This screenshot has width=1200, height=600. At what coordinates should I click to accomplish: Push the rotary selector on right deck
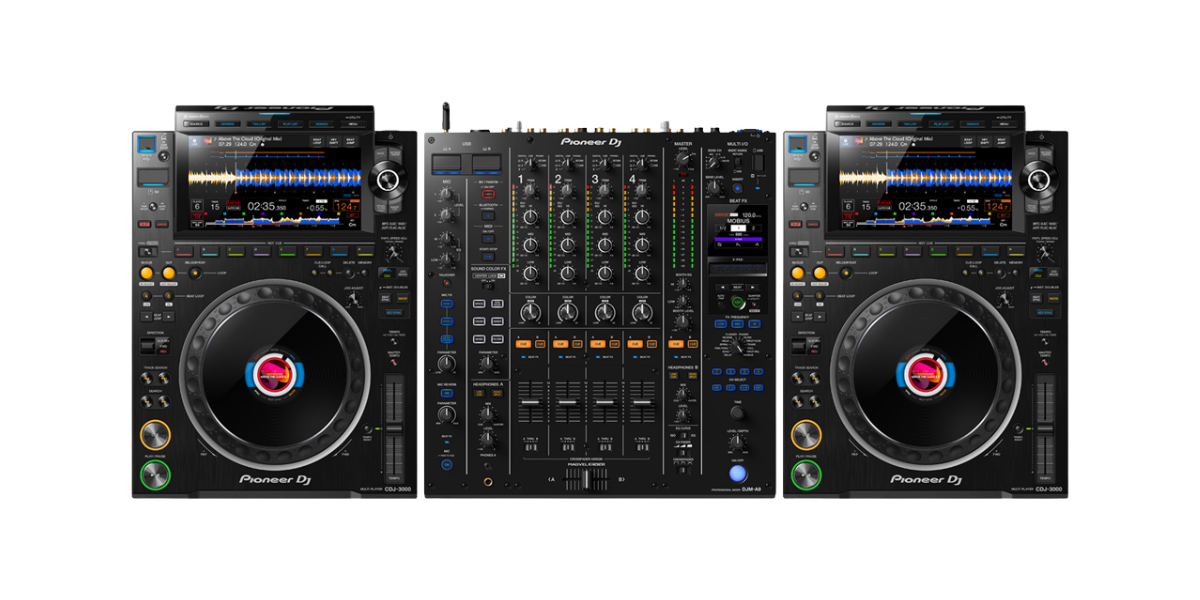[x=1039, y=180]
